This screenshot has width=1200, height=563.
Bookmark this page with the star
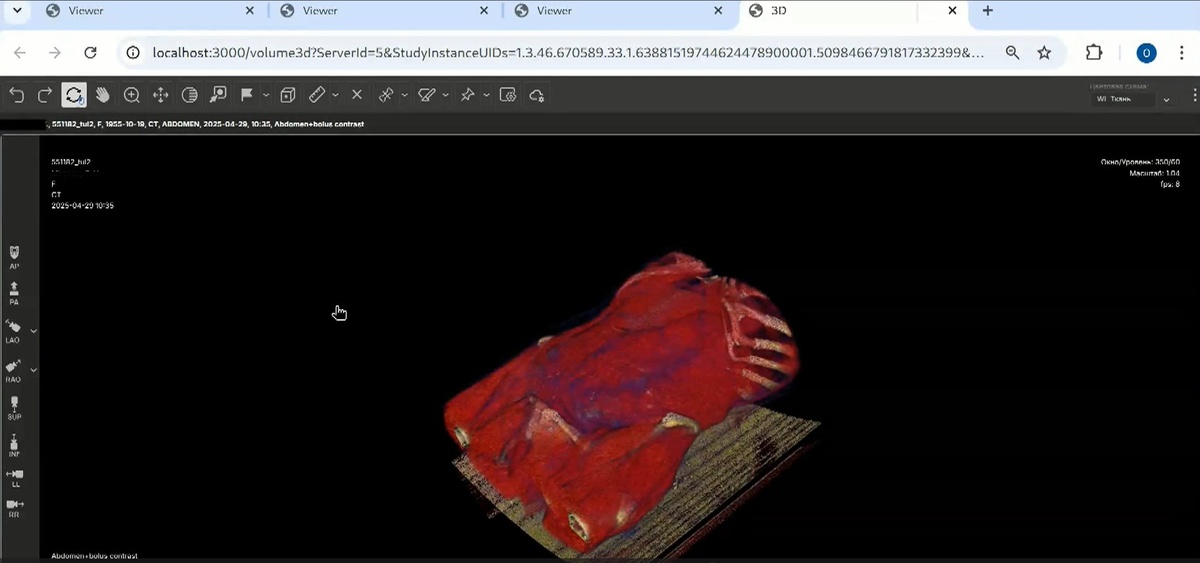coord(1045,53)
